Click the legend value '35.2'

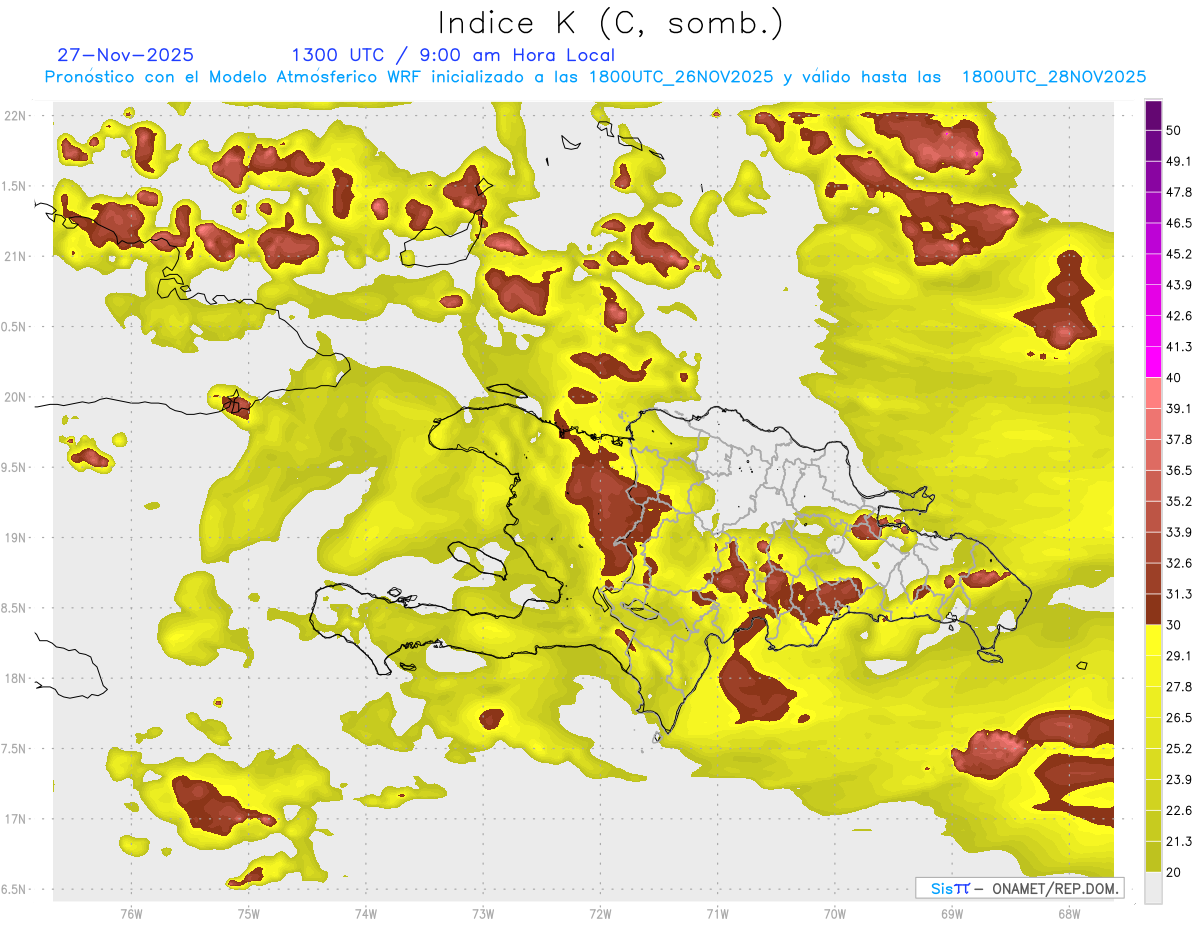(x=1178, y=501)
